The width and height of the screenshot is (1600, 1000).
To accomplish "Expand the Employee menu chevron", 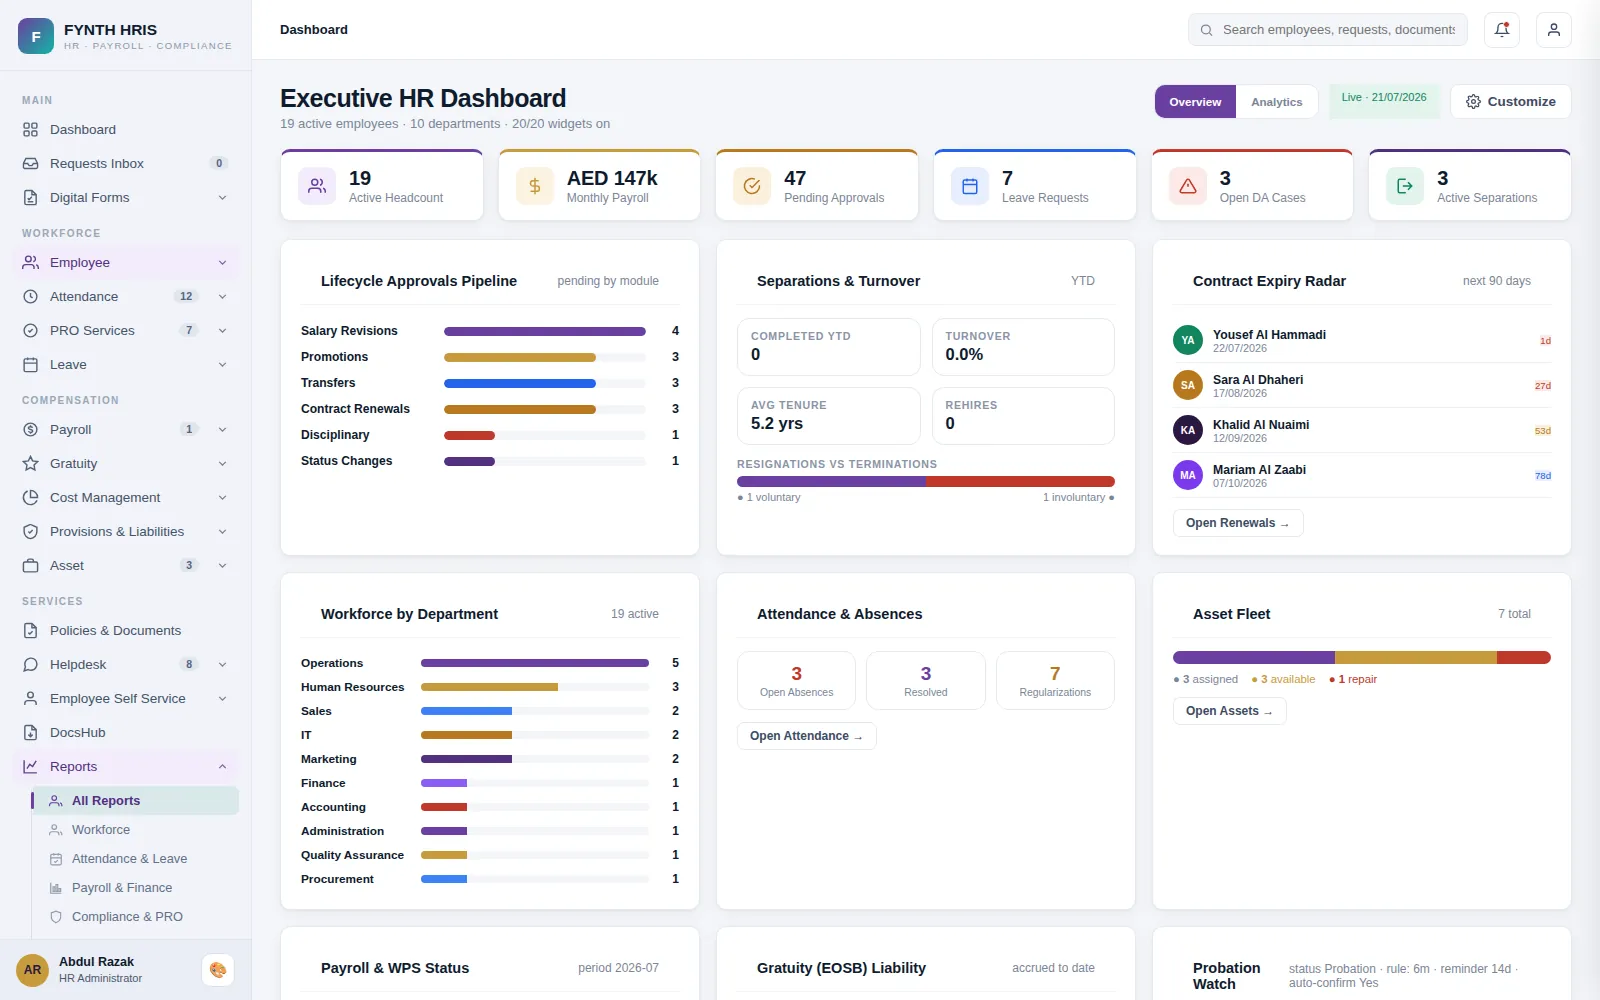I will click(222, 263).
